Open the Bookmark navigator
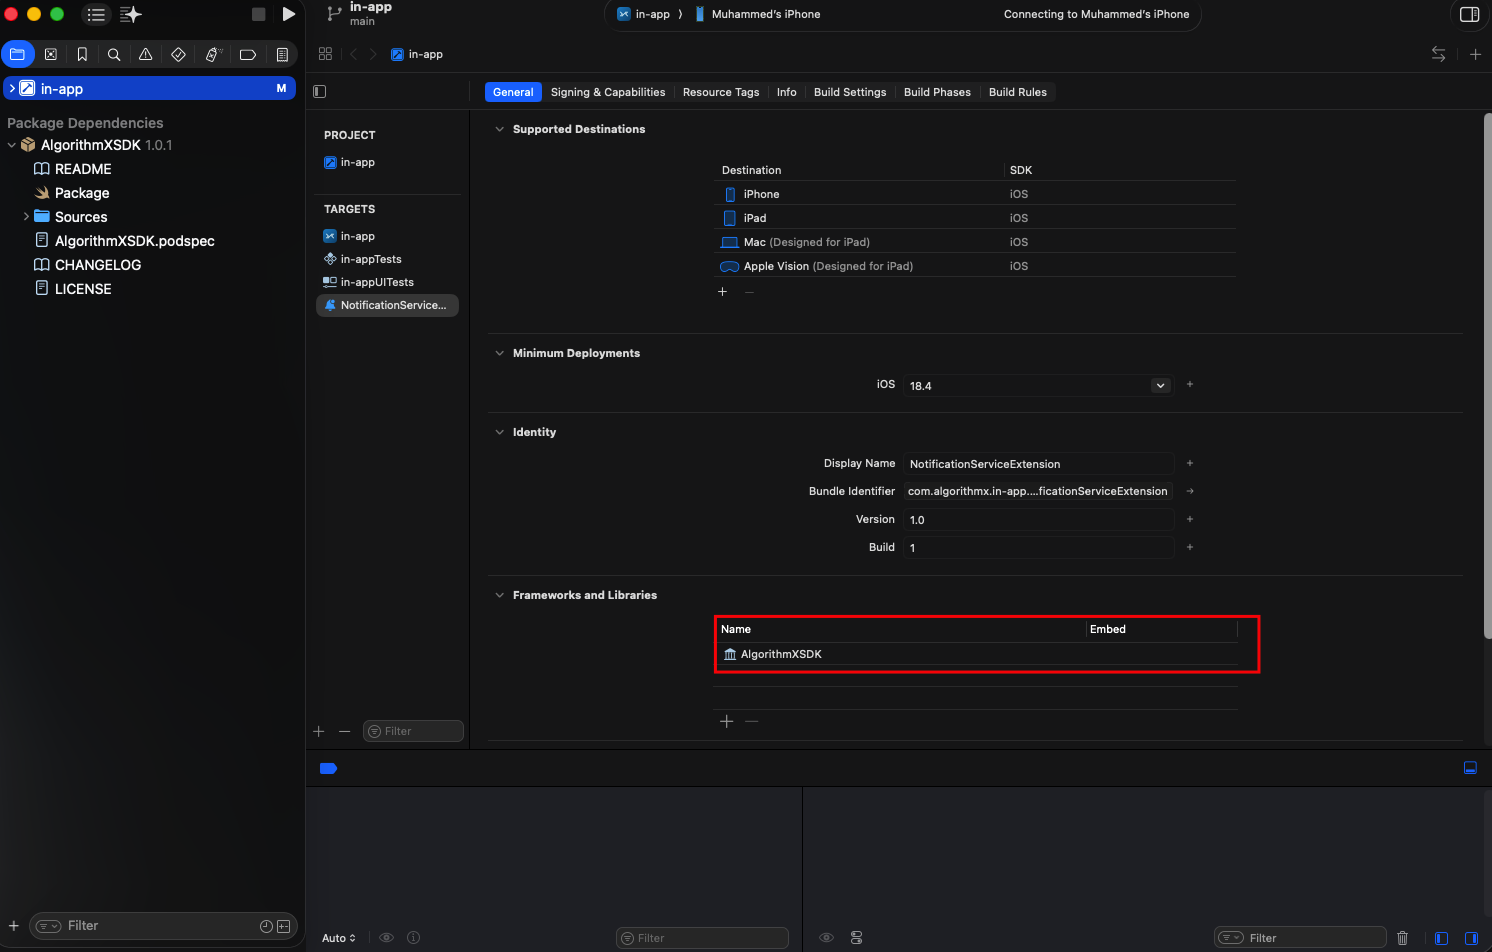Screen dimensions: 1492x952 [82, 54]
